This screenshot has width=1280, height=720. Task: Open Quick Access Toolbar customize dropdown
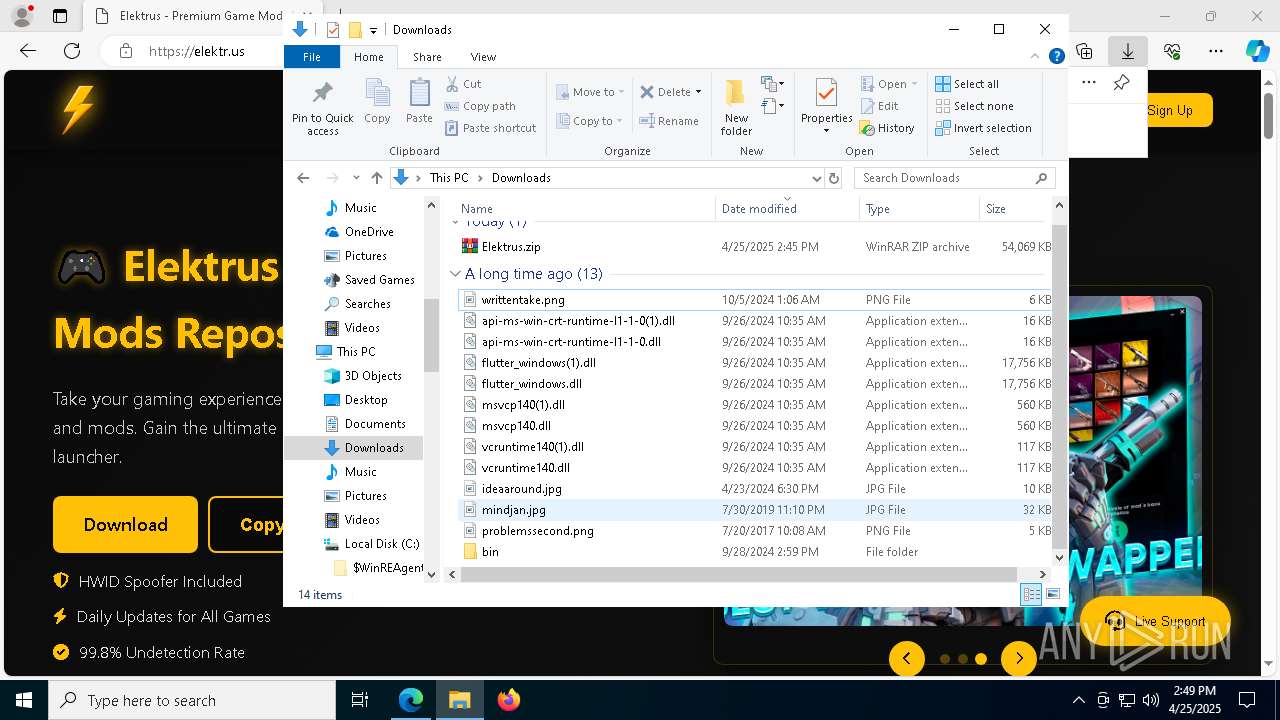point(373,30)
